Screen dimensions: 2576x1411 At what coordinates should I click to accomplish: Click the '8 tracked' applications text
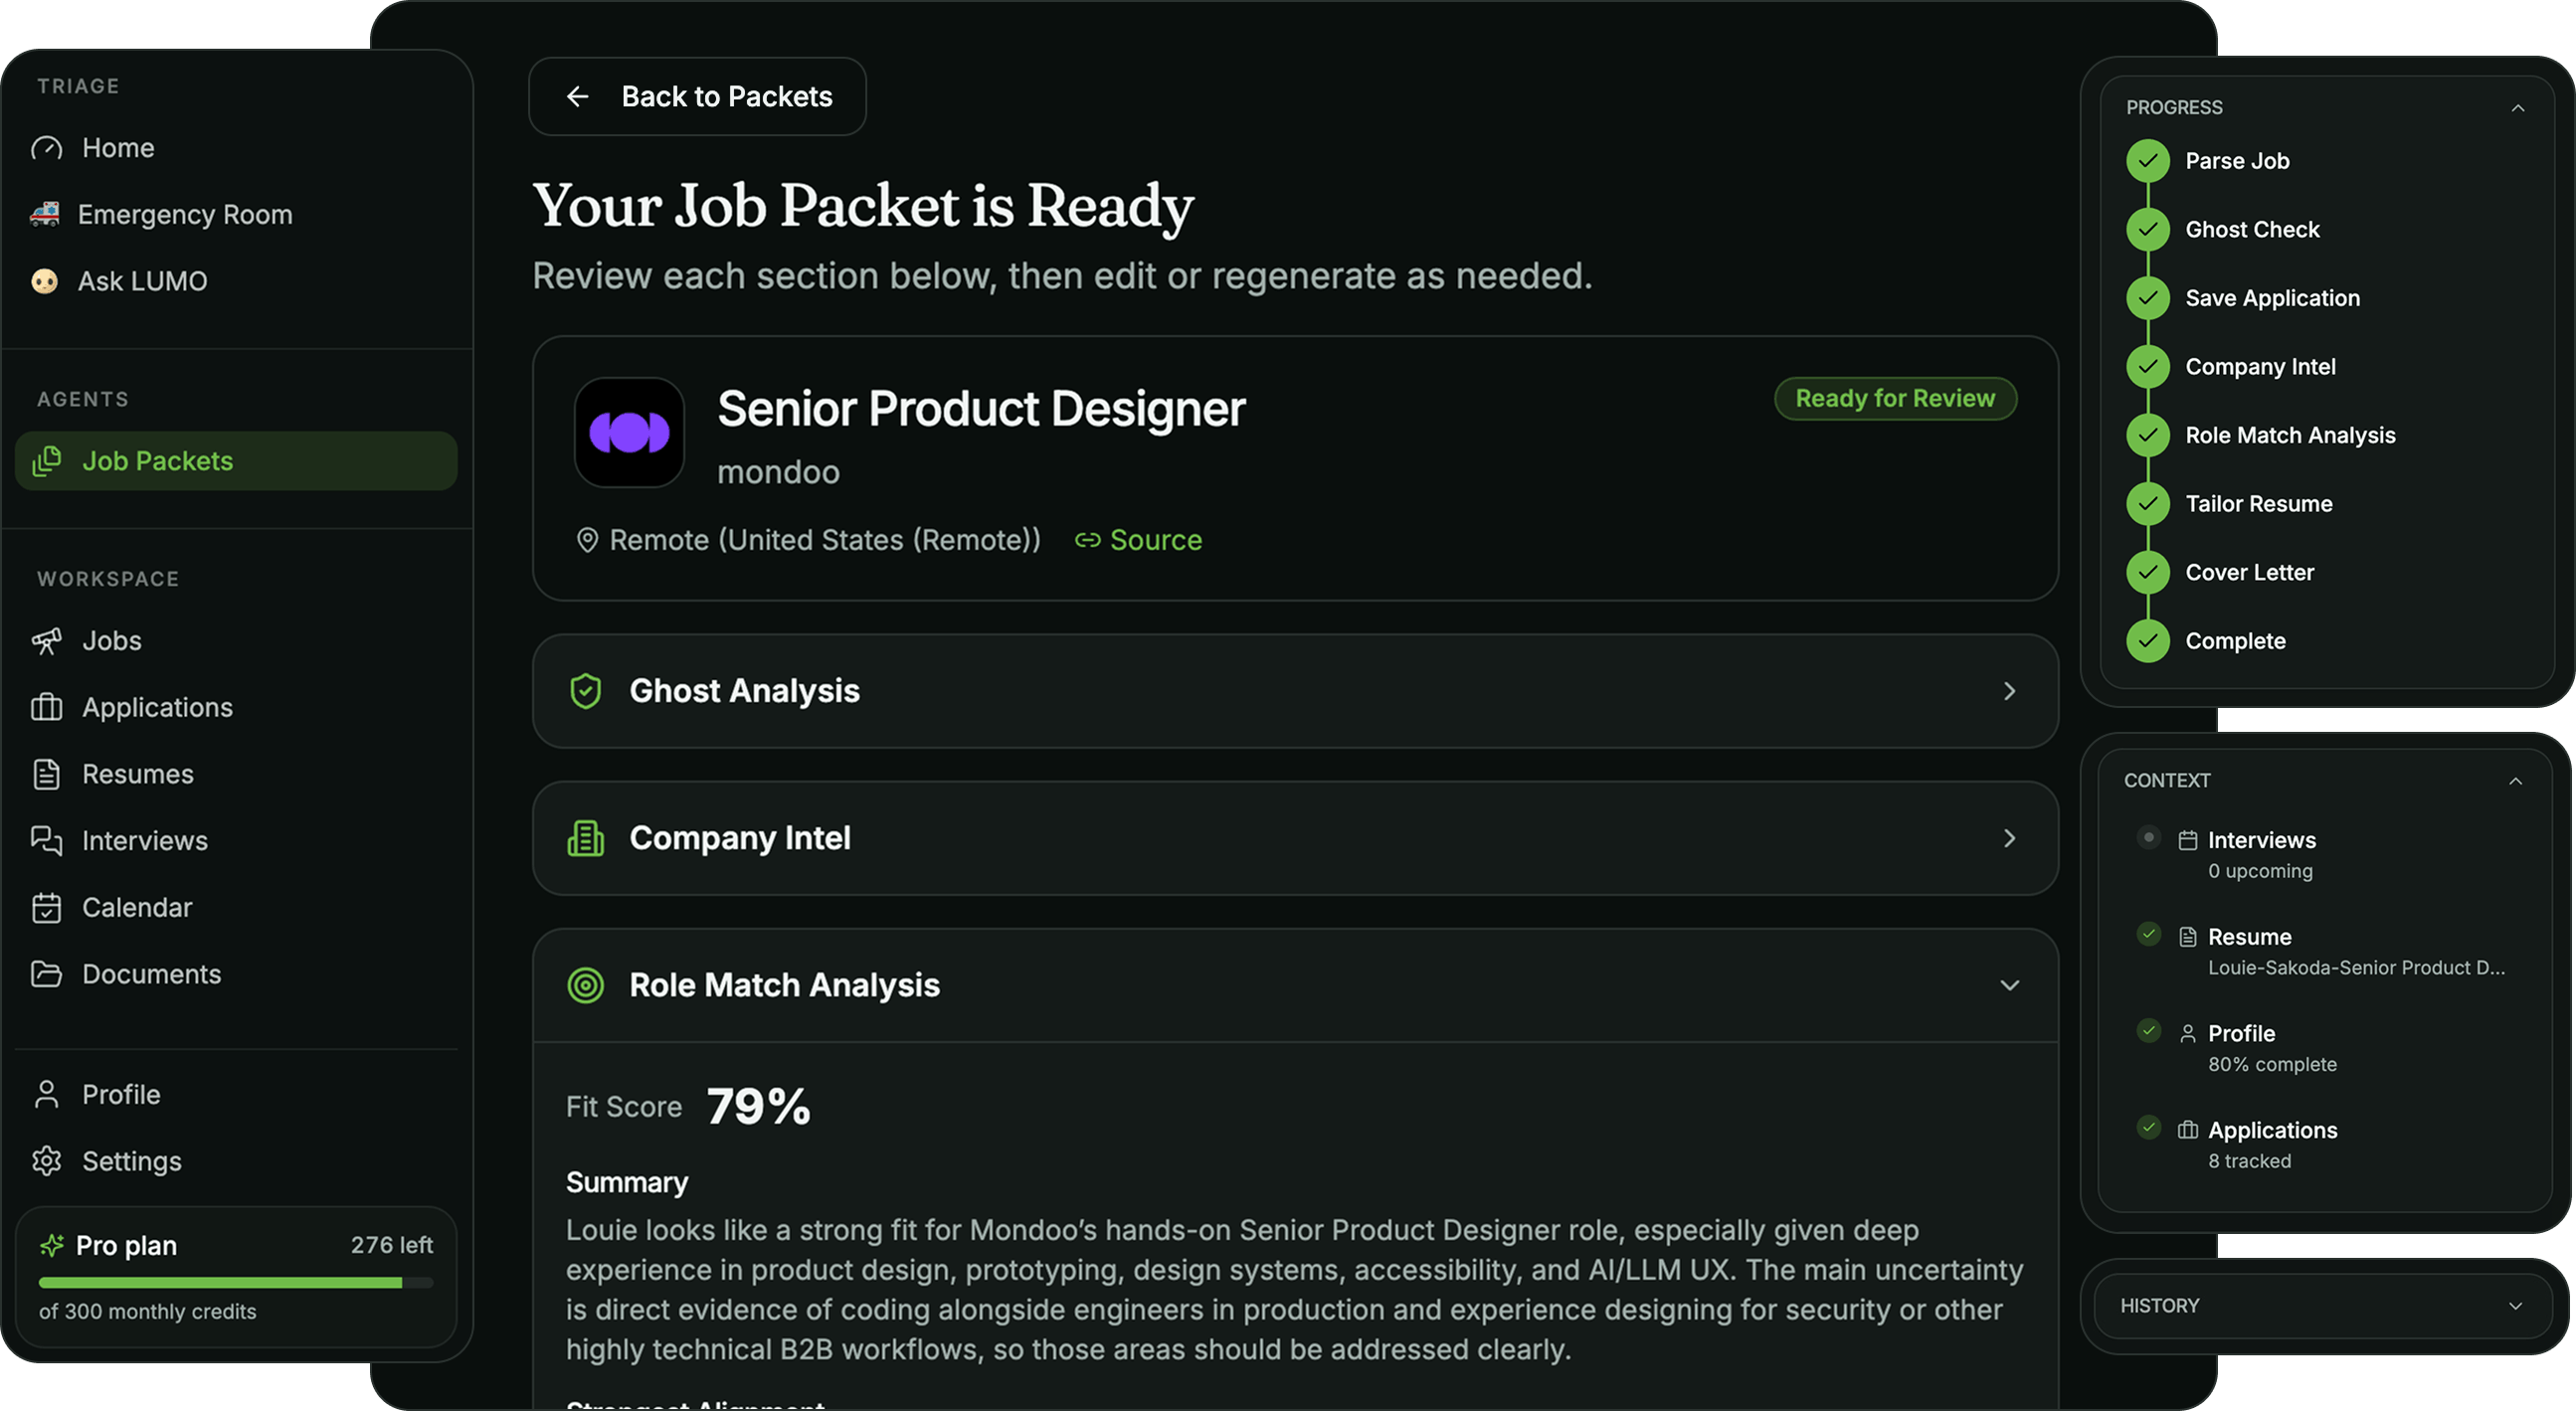(x=2249, y=1161)
